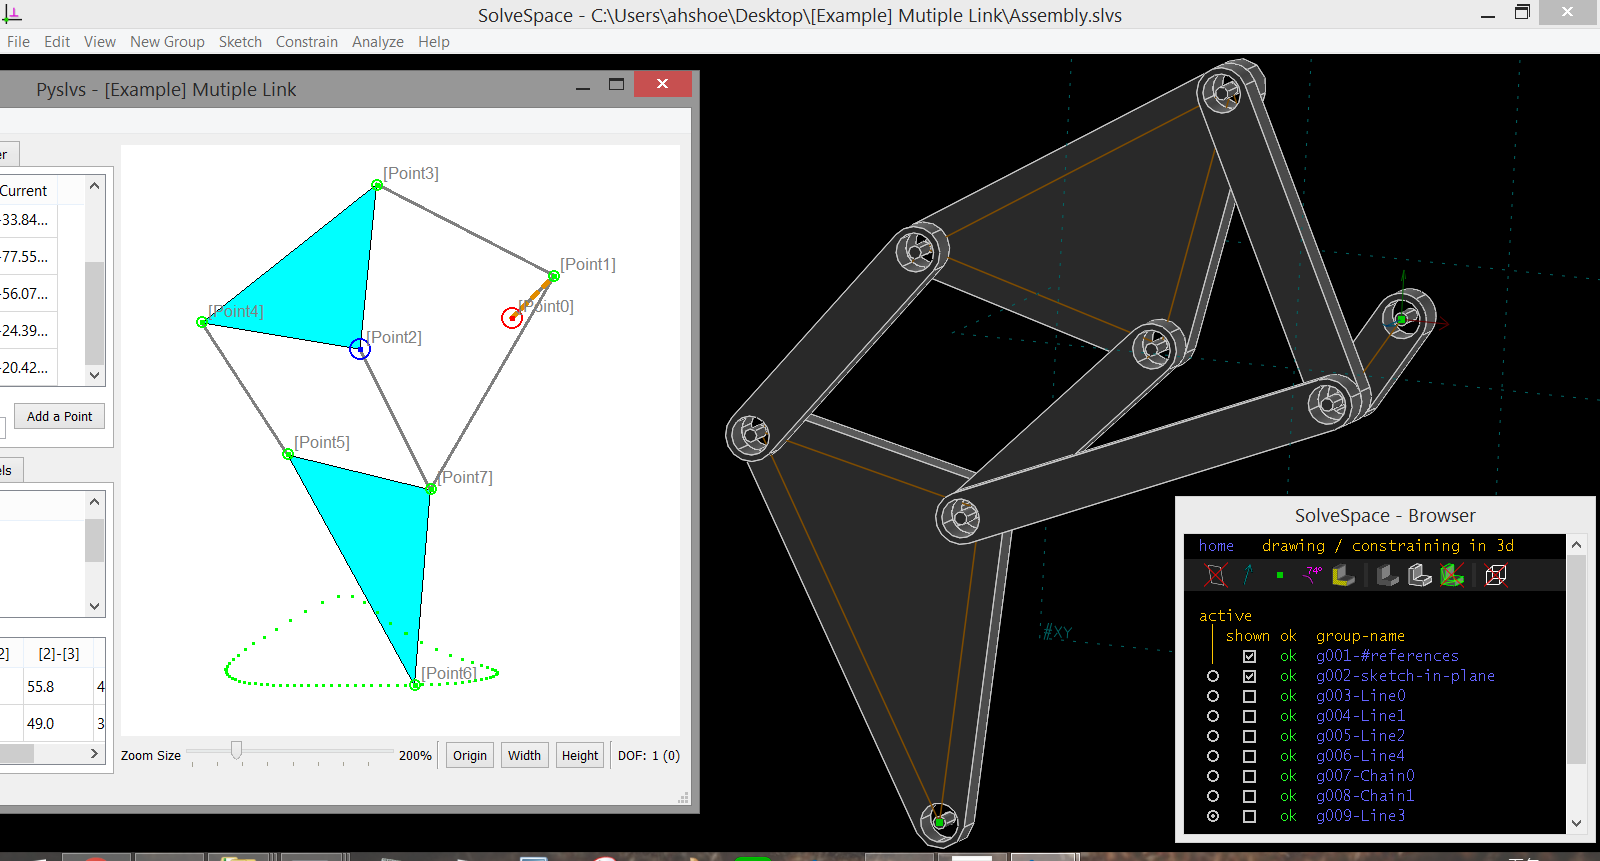This screenshot has height=861, width=1600.
Task: Open g007-Chain0 group link
Action: tap(1365, 776)
